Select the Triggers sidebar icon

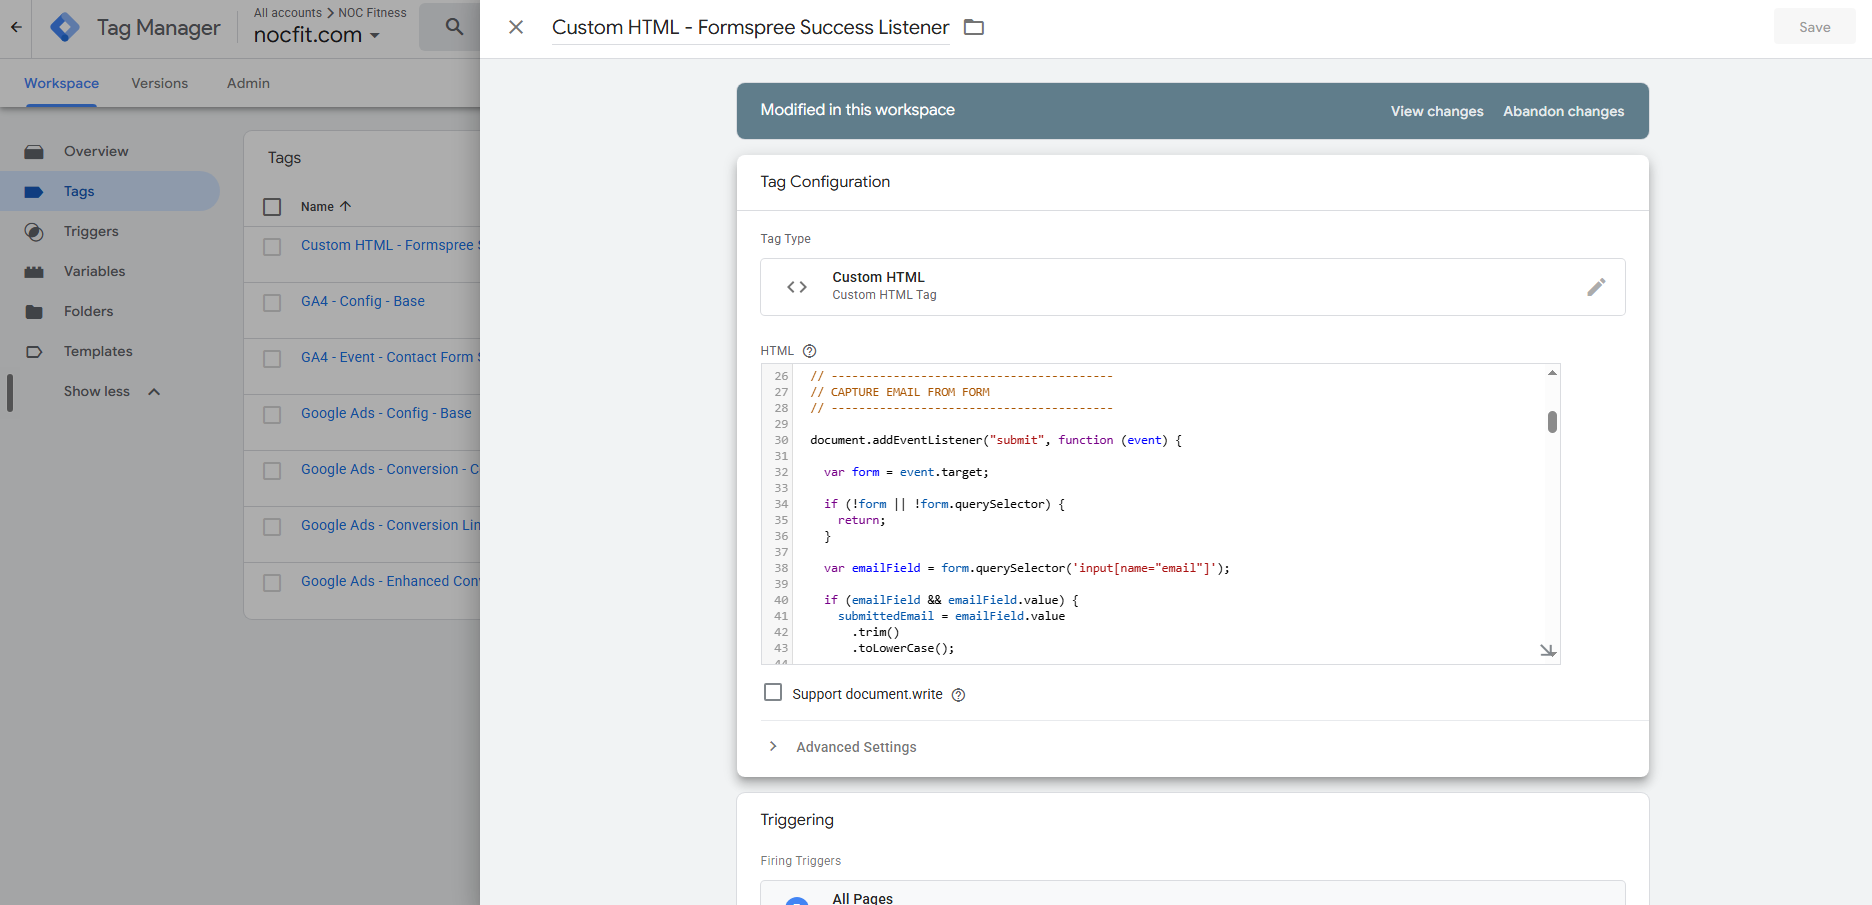[34, 232]
